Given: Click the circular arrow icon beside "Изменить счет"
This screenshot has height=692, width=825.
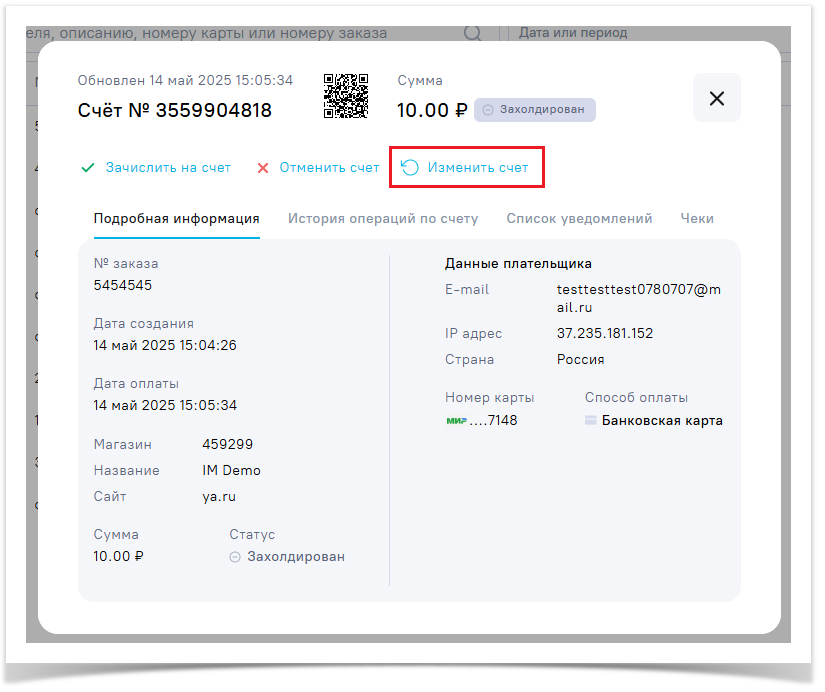Looking at the screenshot, I should pyautogui.click(x=410, y=168).
